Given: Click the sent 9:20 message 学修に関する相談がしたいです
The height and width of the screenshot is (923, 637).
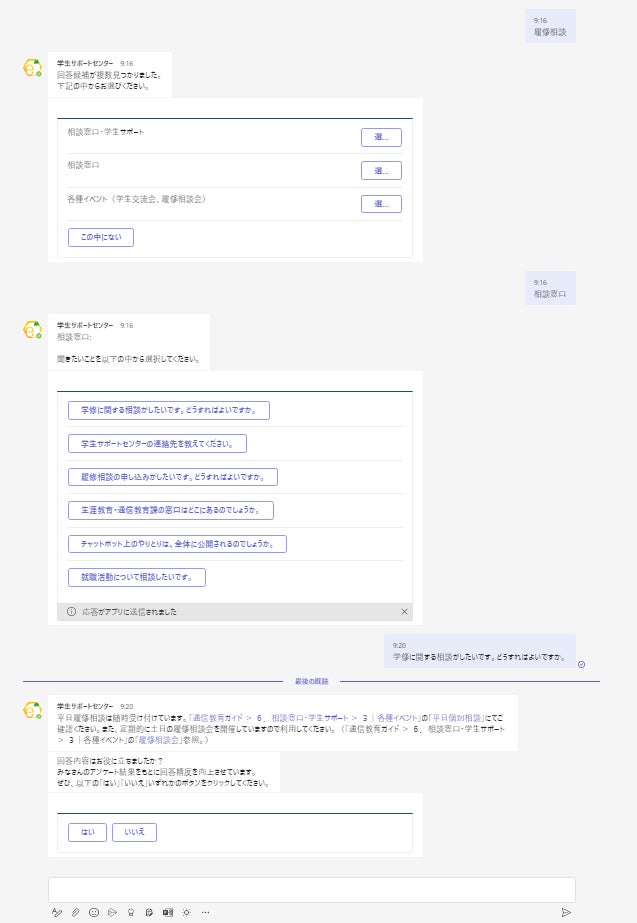Looking at the screenshot, I should tap(479, 651).
